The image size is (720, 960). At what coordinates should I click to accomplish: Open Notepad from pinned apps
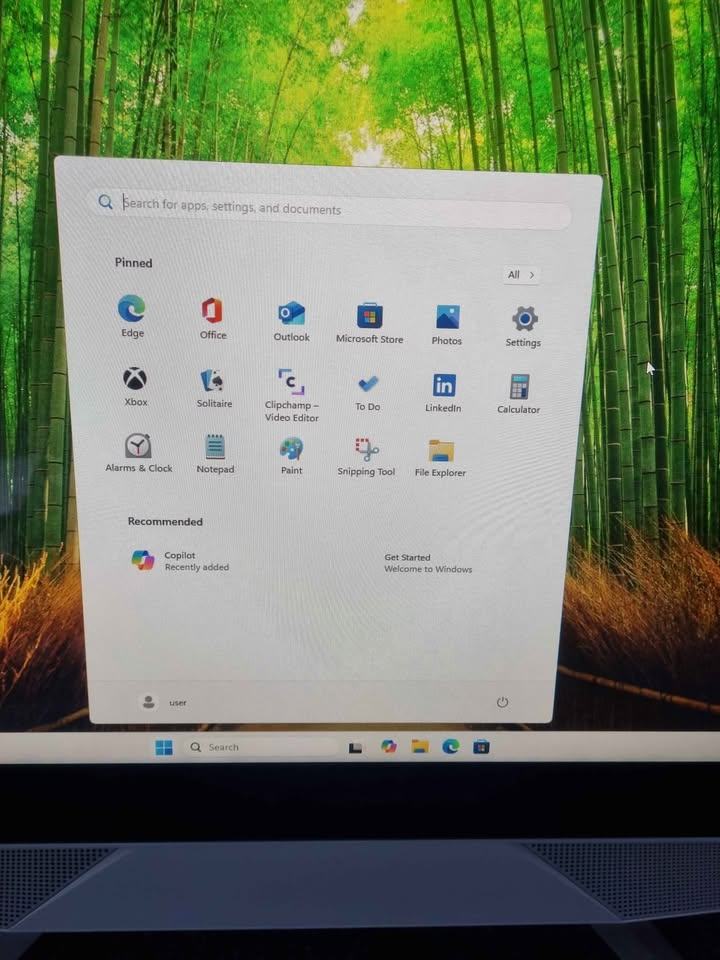(215, 454)
